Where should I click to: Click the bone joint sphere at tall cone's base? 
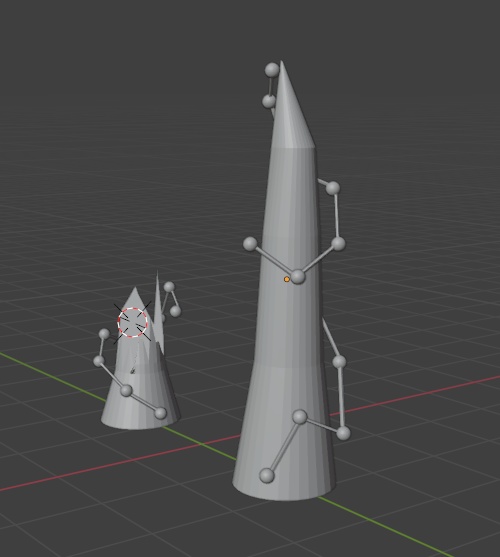(x=267, y=475)
